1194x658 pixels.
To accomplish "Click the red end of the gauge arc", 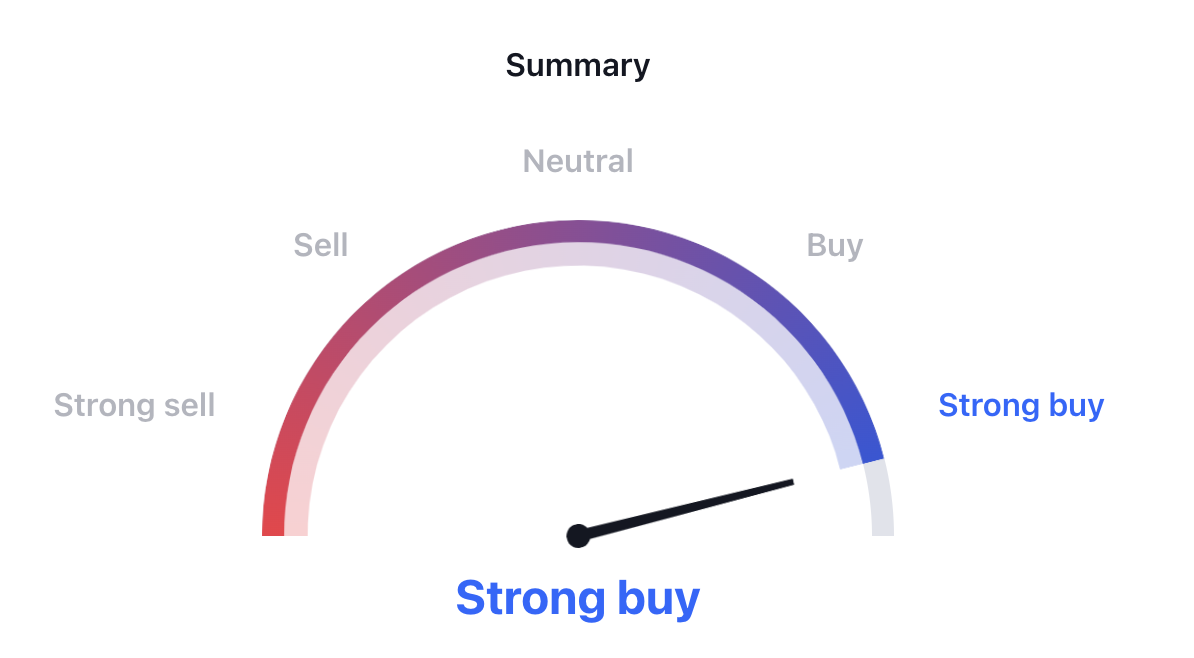I will (273, 518).
